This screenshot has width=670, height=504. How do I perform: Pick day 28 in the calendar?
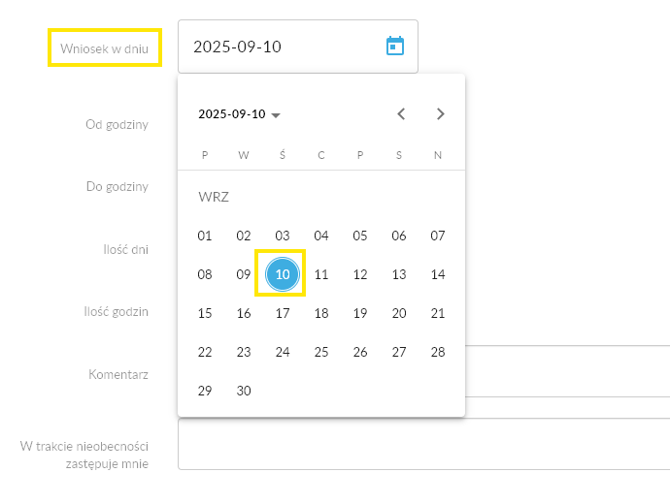pos(437,352)
